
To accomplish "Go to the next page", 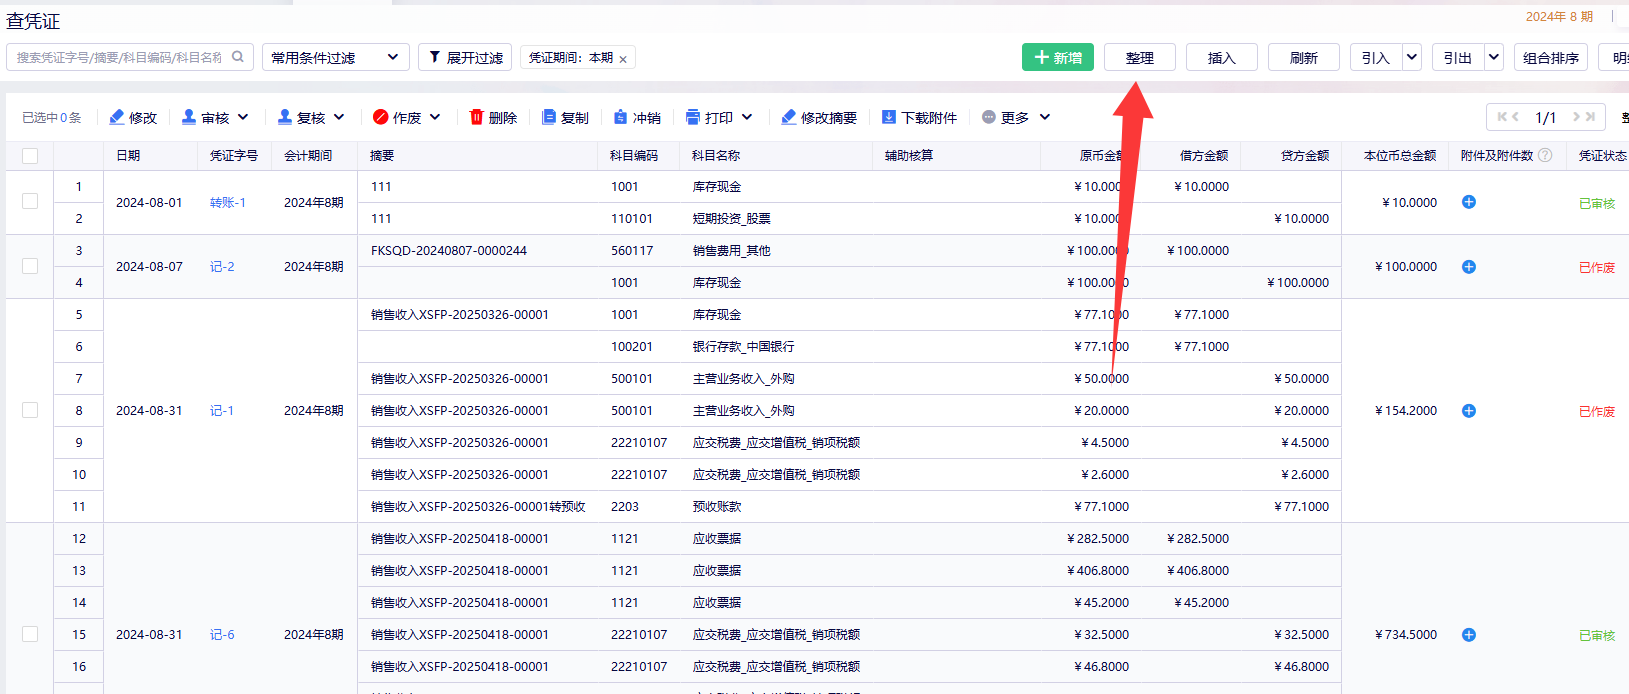I will click(x=1576, y=117).
